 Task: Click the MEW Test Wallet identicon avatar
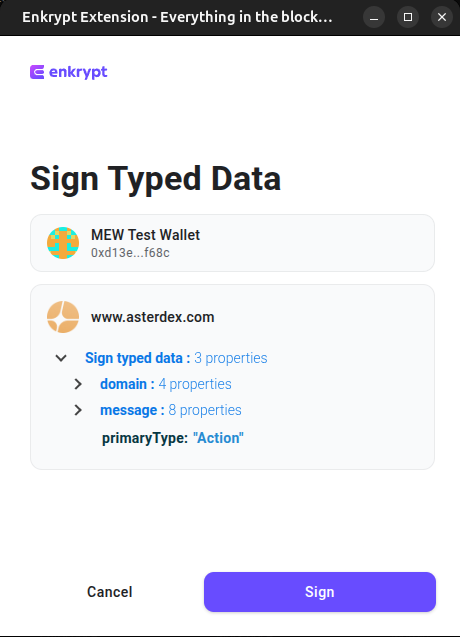coord(63,243)
